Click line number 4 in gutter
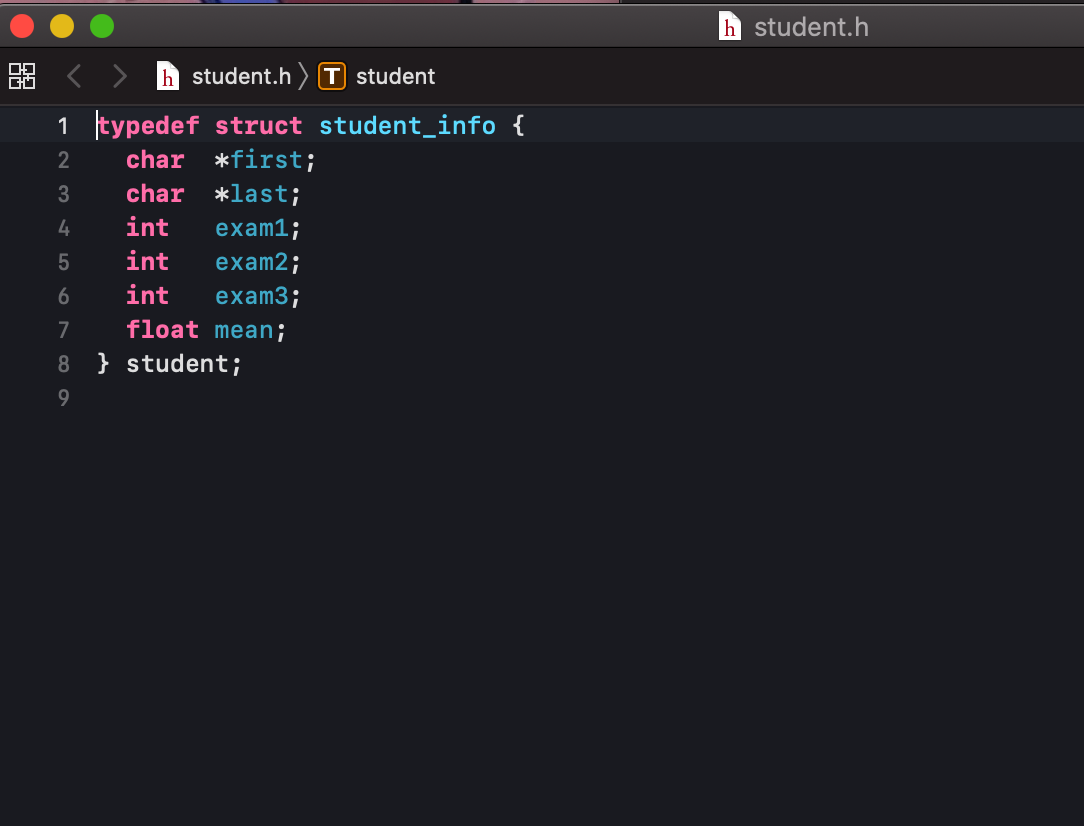 coord(64,228)
